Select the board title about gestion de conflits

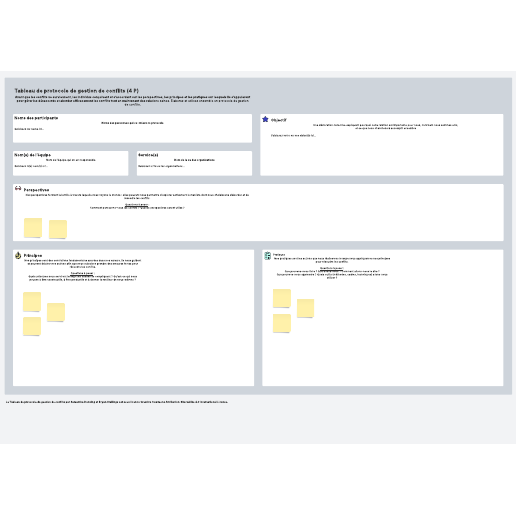(77, 91)
